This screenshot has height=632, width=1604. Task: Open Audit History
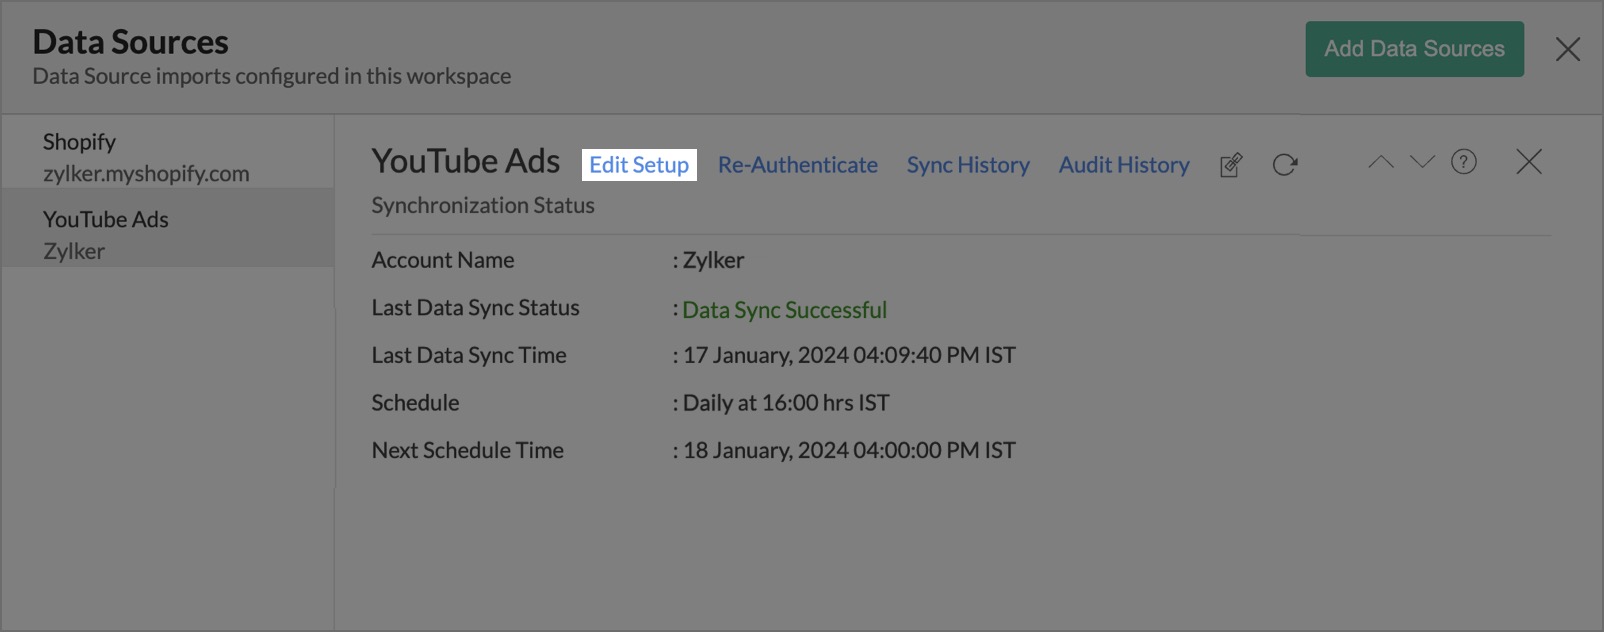click(1124, 165)
